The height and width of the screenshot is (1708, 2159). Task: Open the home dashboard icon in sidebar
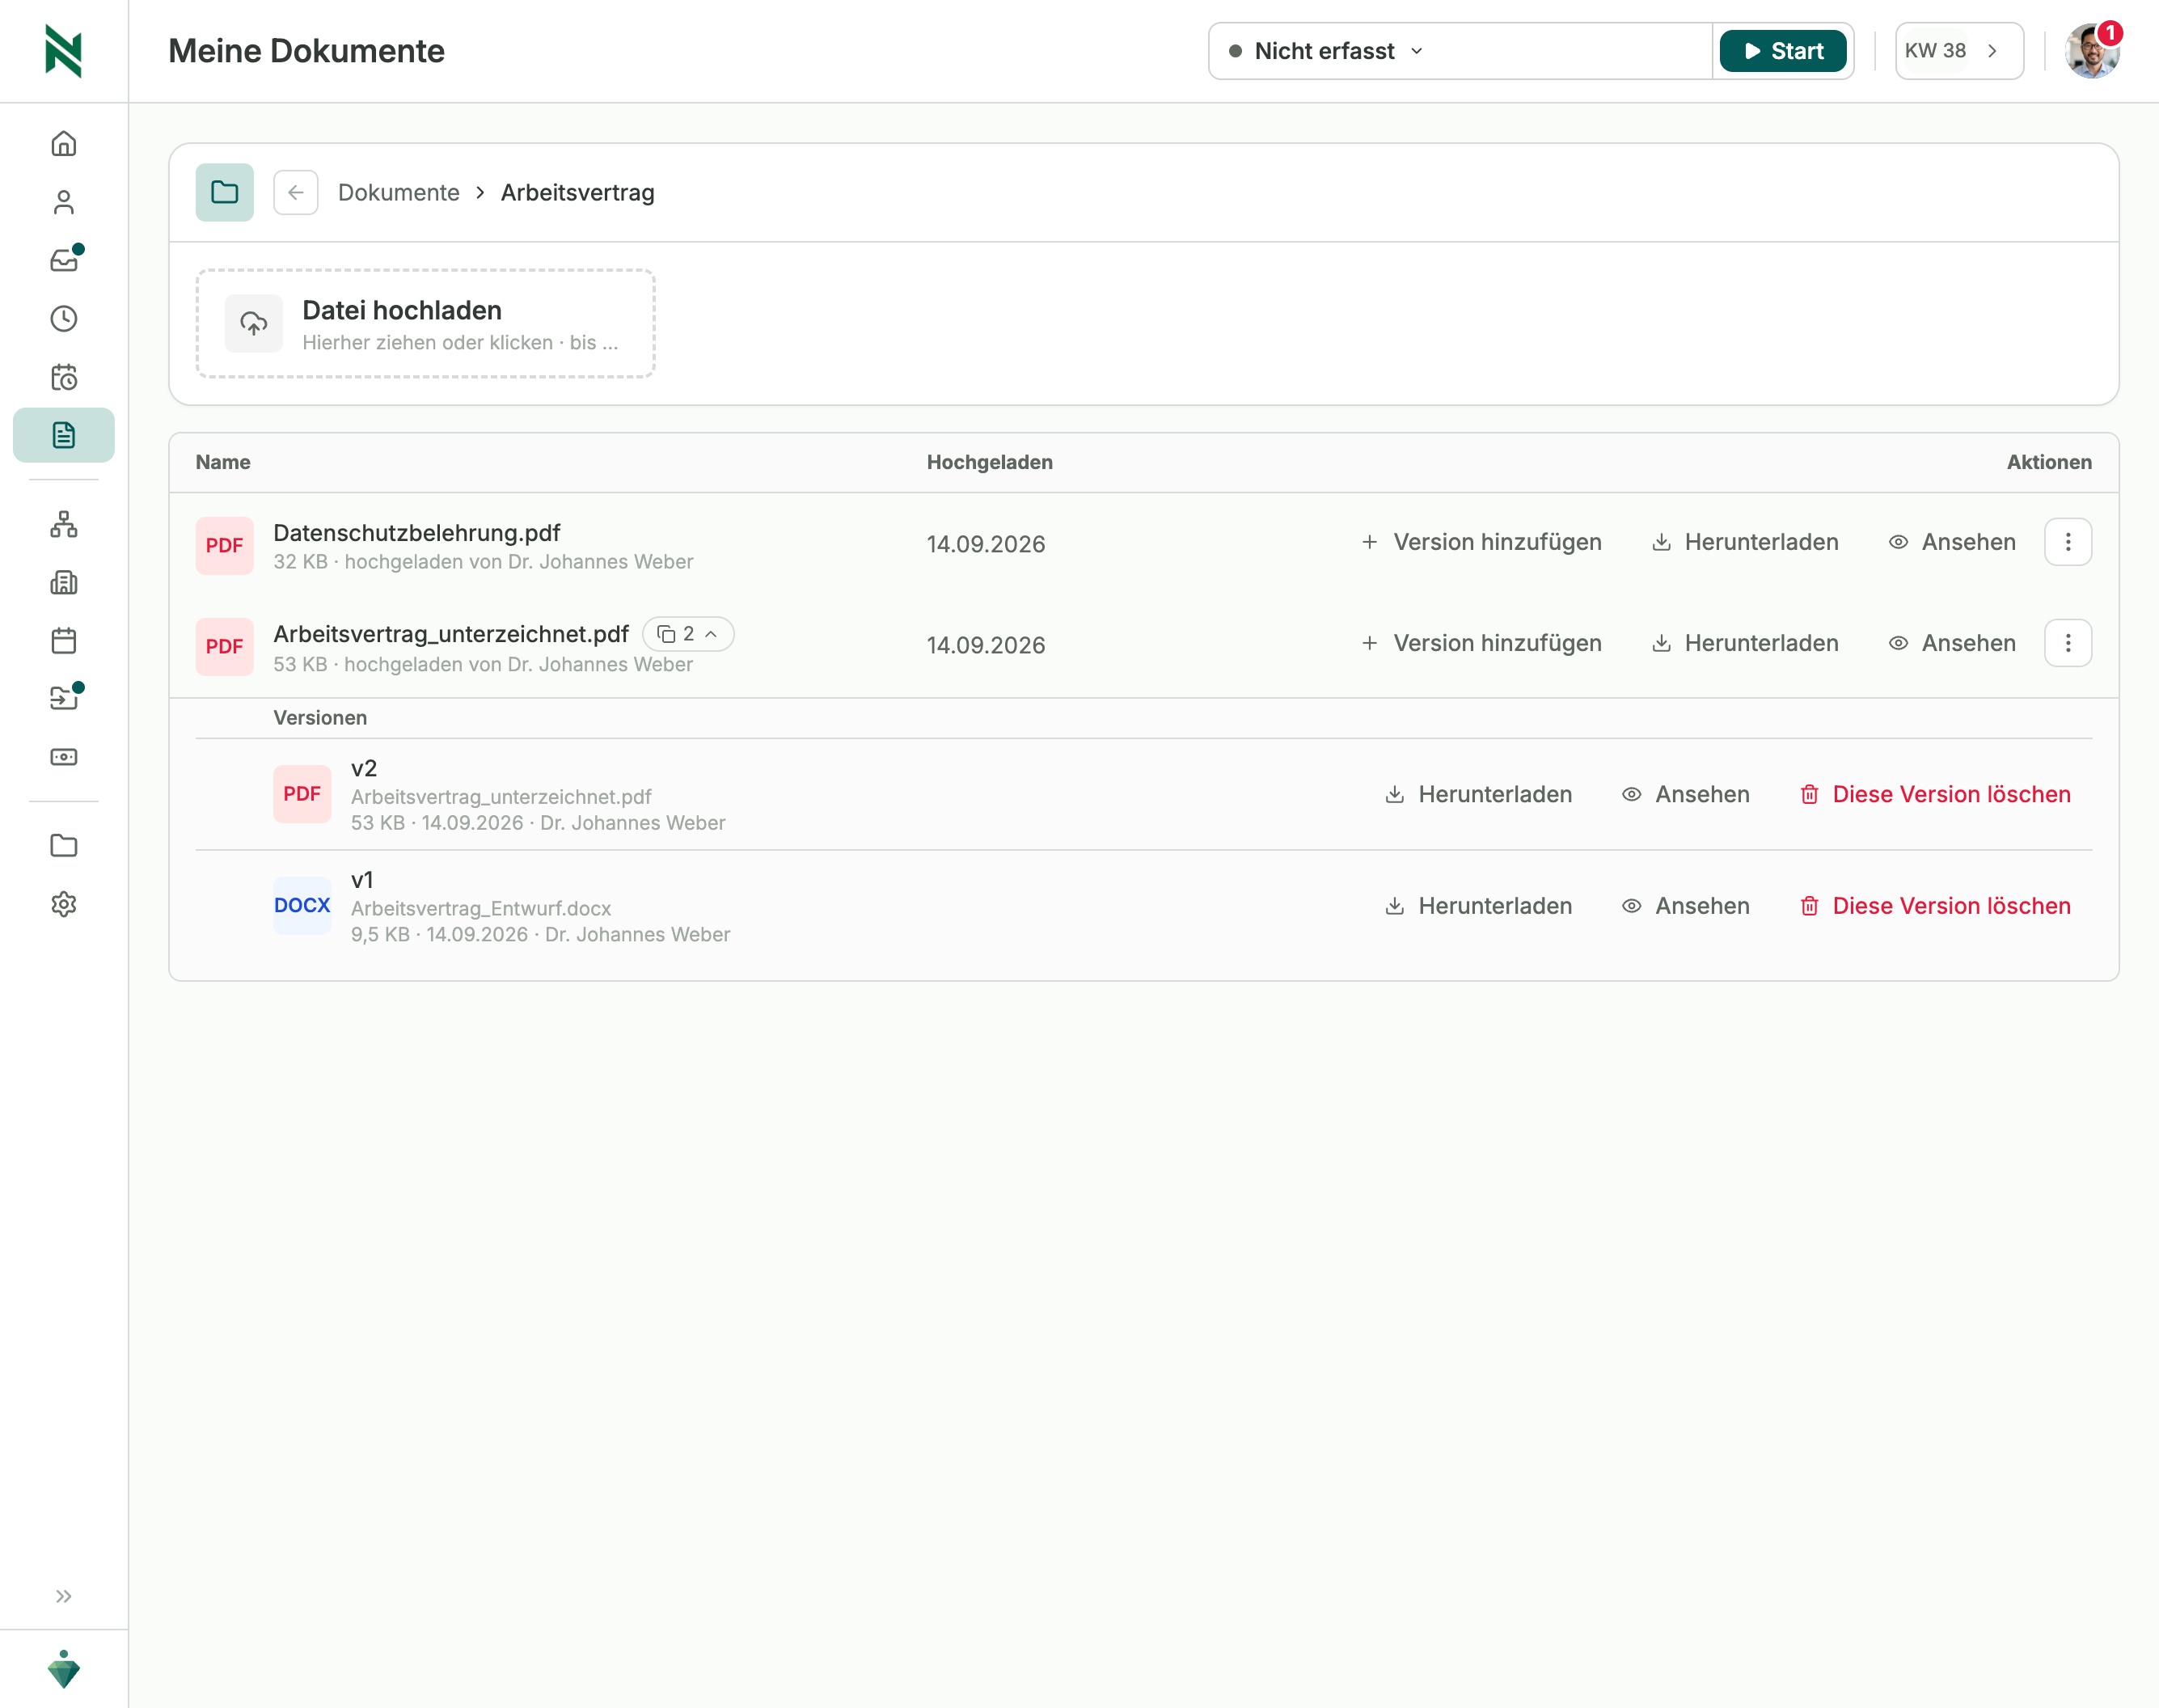[64, 144]
